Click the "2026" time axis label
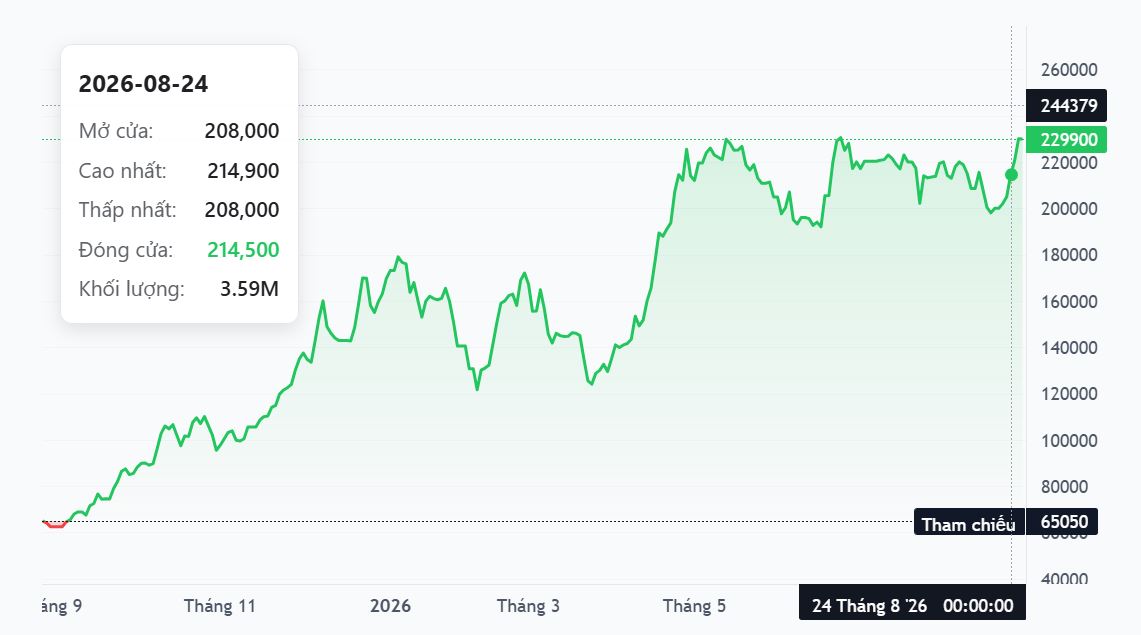Image resolution: width=1141 pixels, height=635 pixels. point(390,606)
